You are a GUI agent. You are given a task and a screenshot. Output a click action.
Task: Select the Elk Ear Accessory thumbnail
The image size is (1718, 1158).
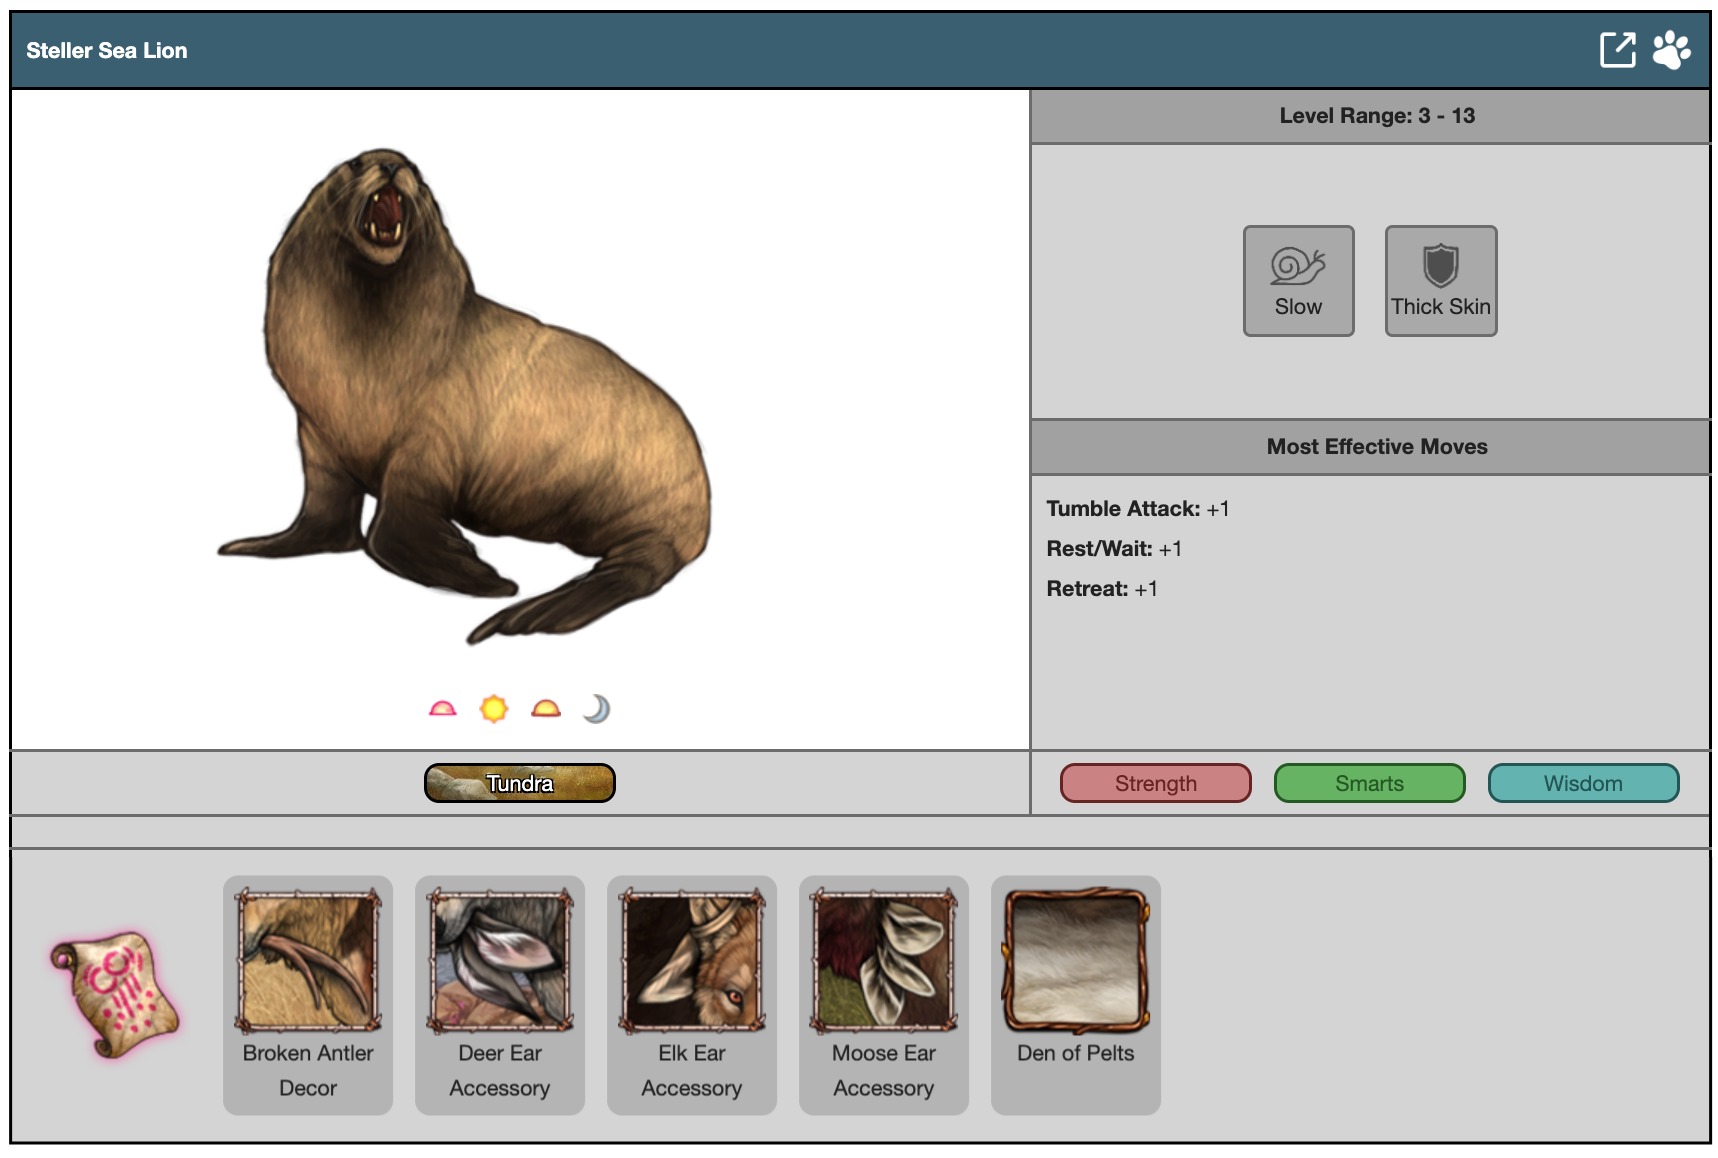coord(692,962)
